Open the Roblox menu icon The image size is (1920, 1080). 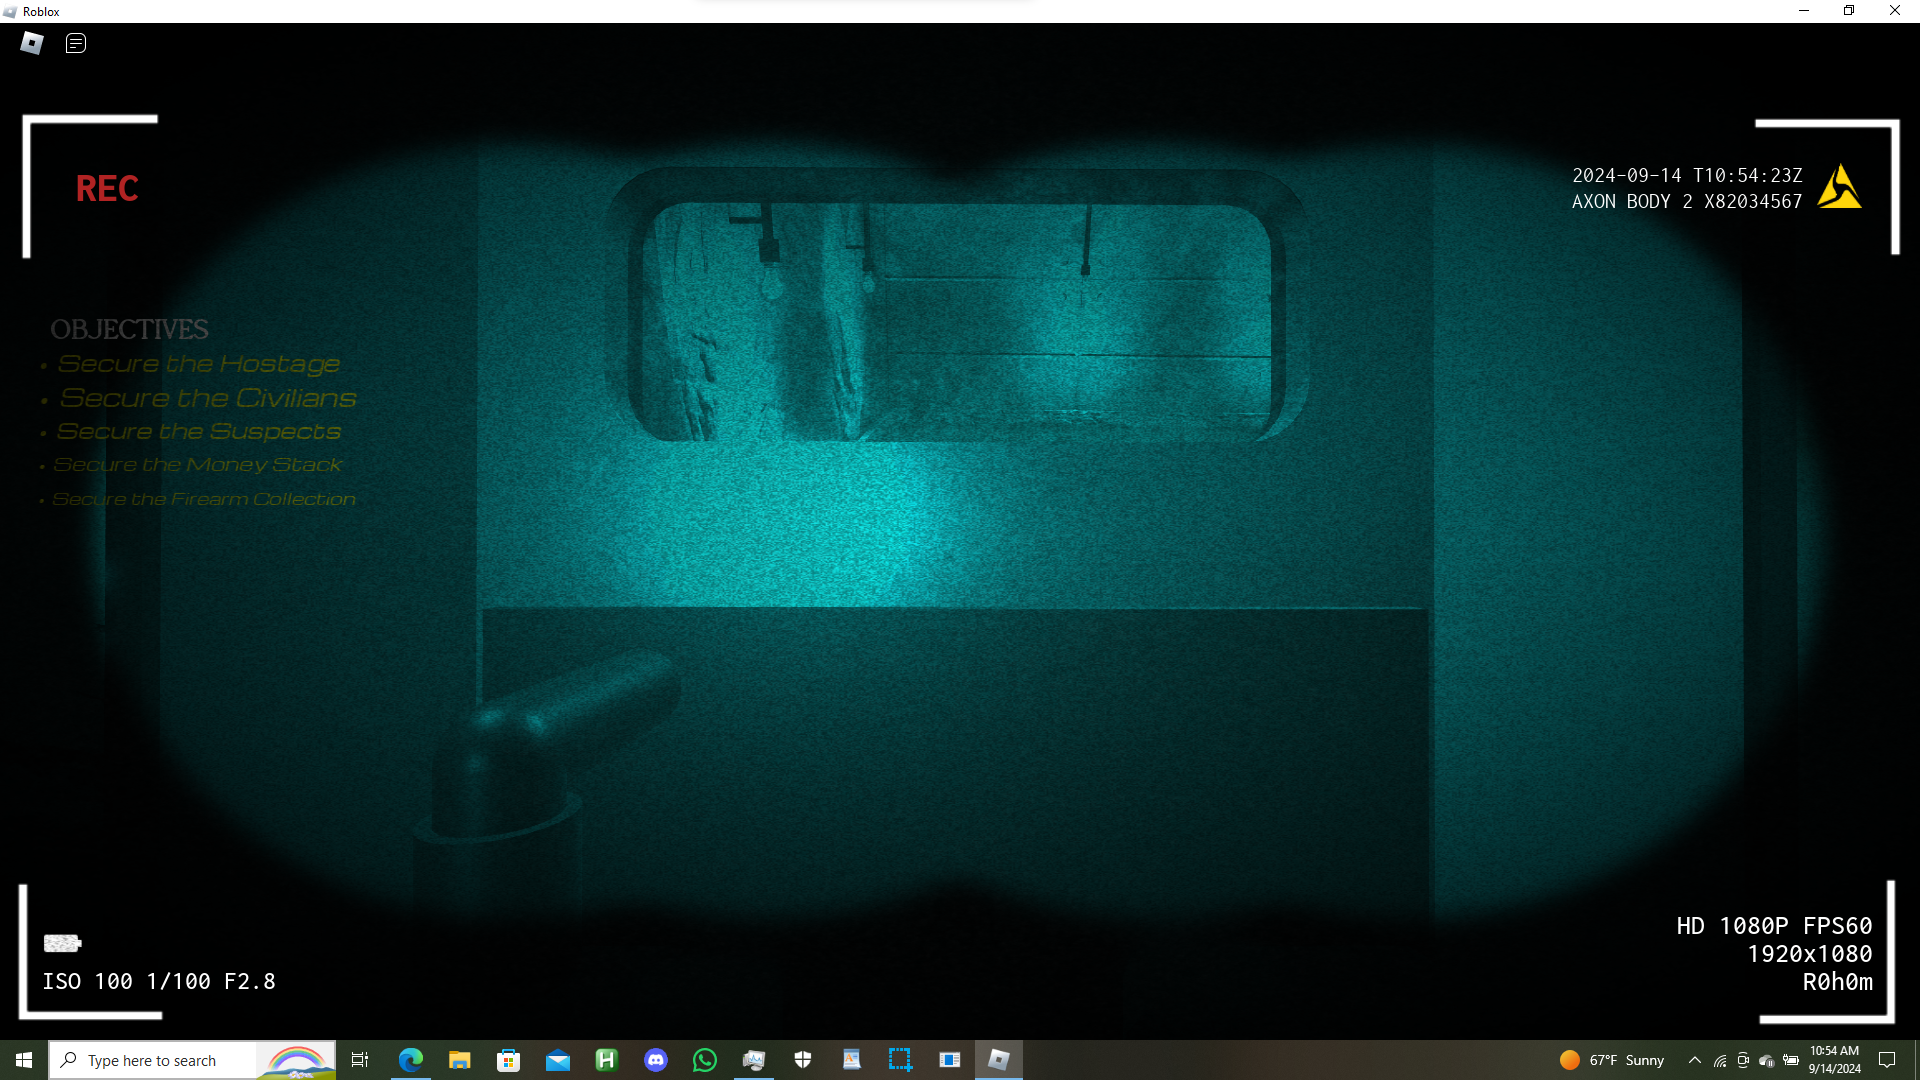click(x=32, y=43)
